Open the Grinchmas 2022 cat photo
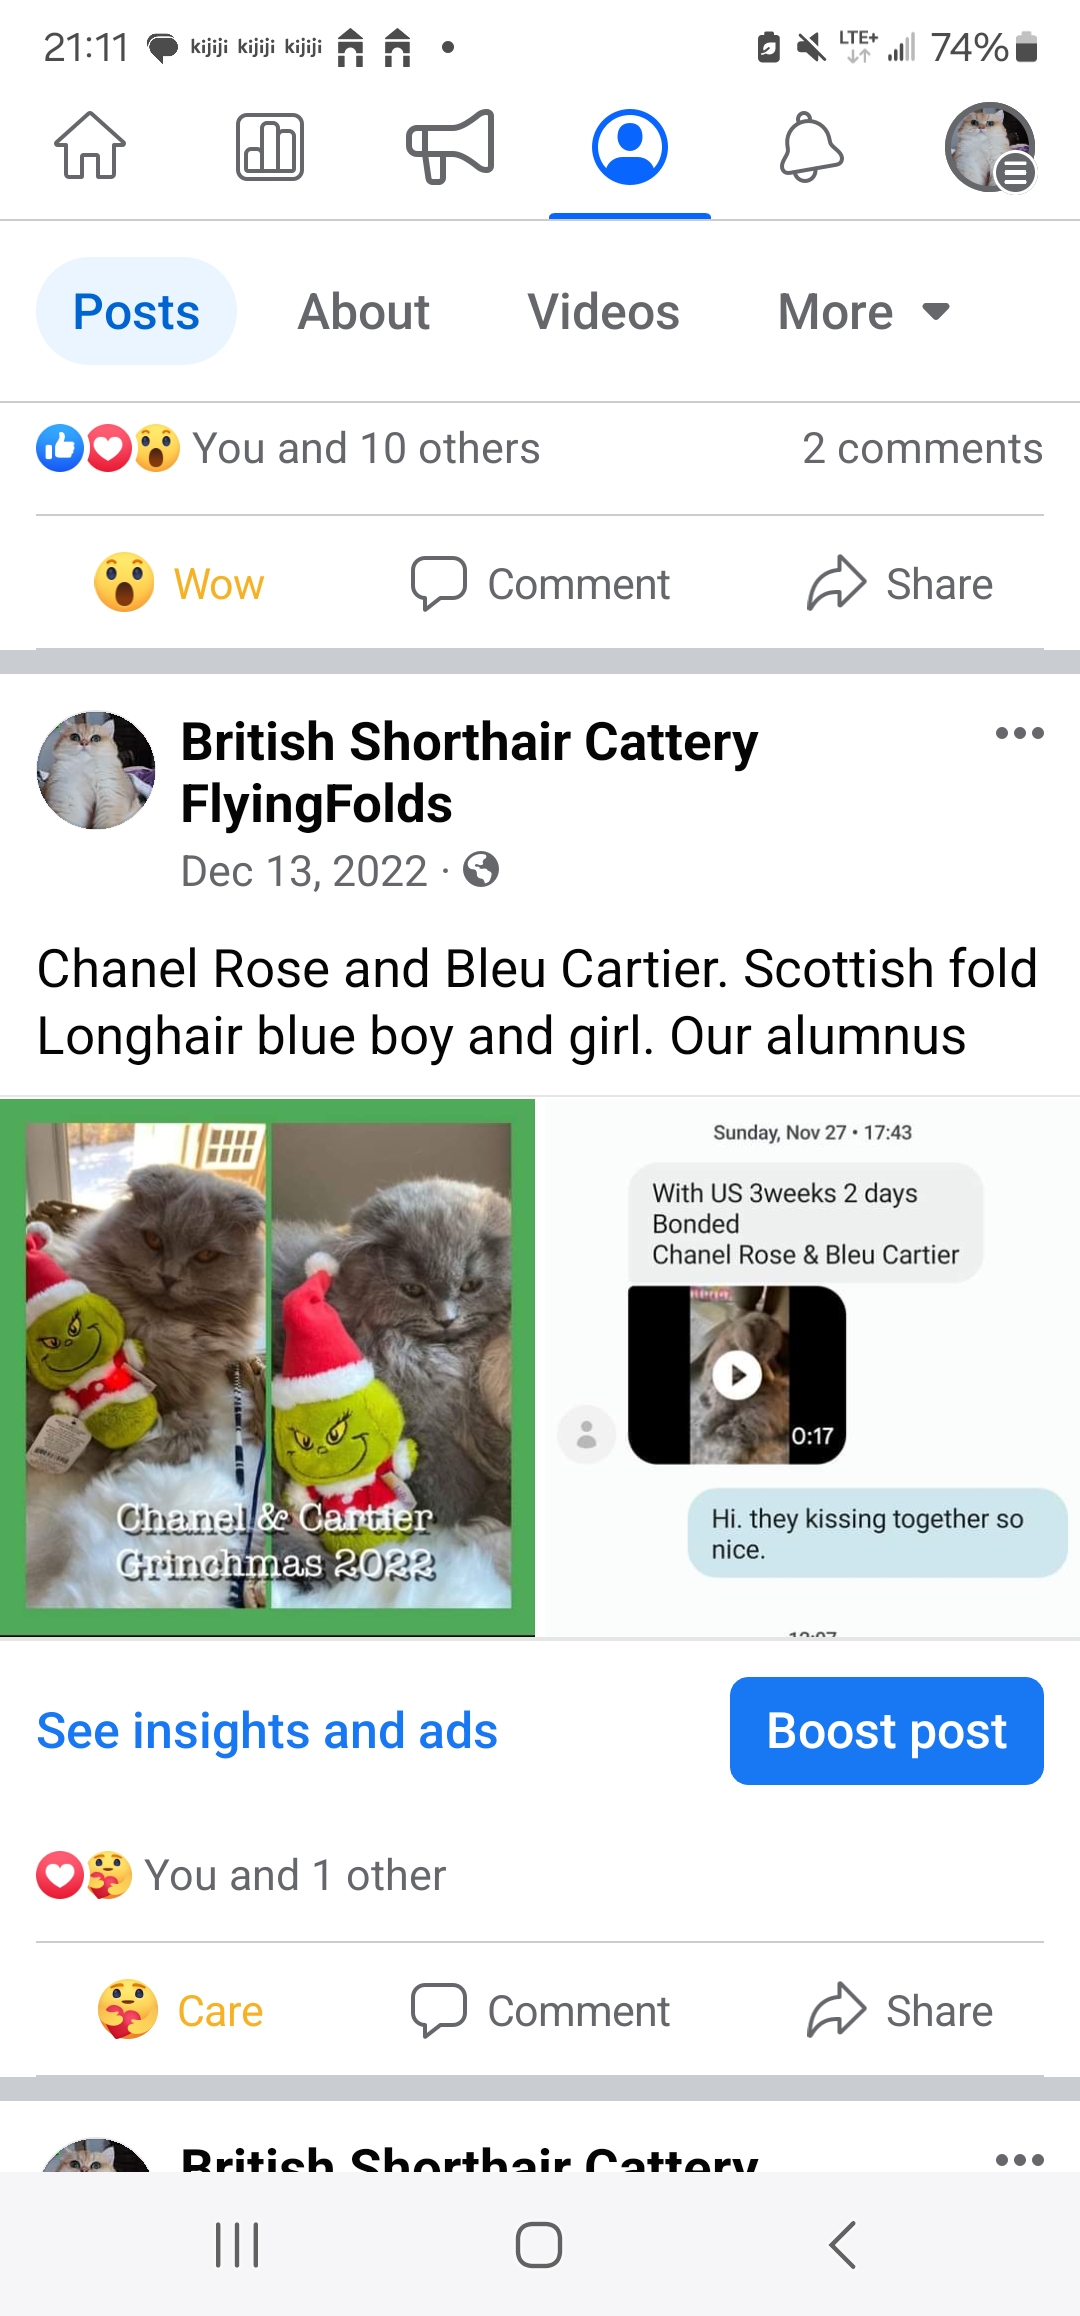This screenshot has width=1080, height=2316. coord(267,1367)
